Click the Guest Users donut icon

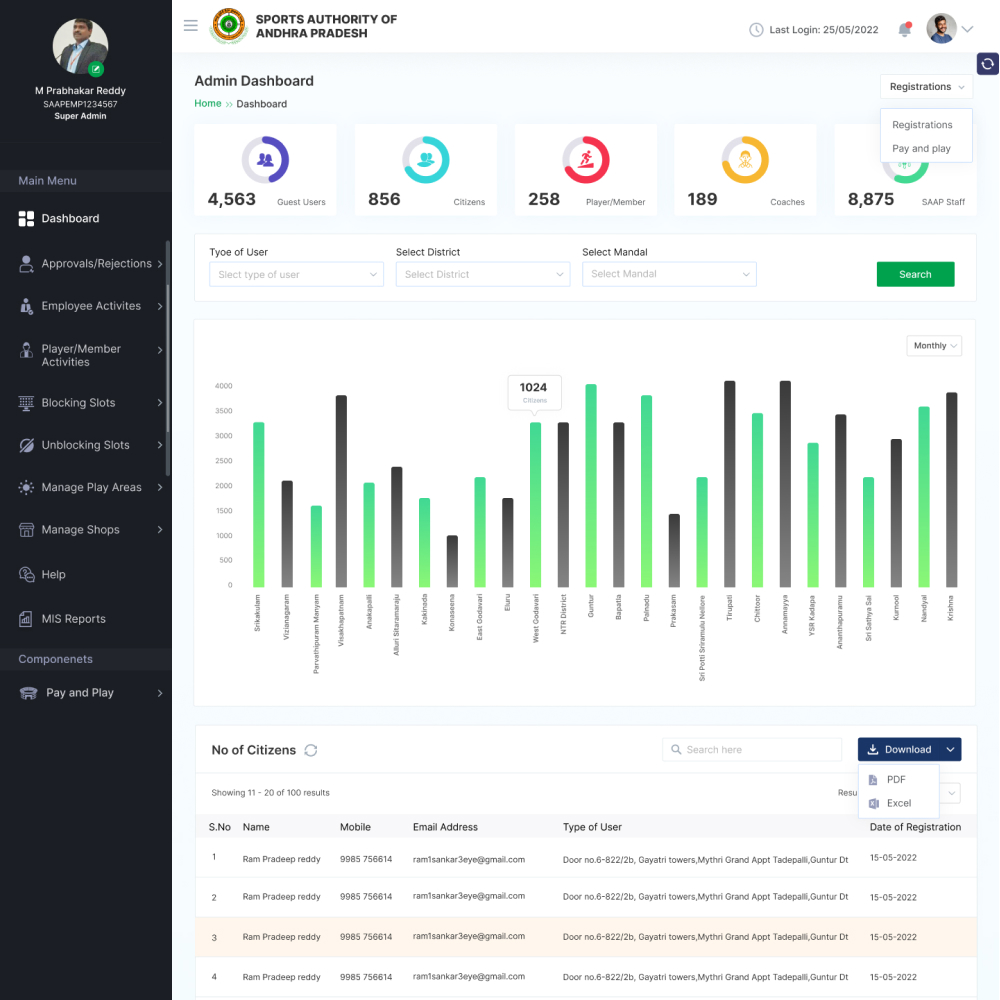click(x=265, y=159)
